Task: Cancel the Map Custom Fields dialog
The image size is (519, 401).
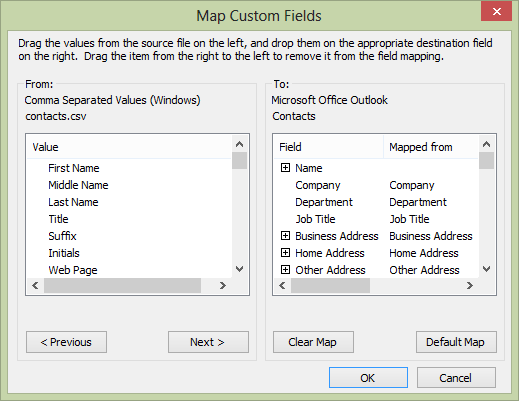Action: [x=456, y=378]
